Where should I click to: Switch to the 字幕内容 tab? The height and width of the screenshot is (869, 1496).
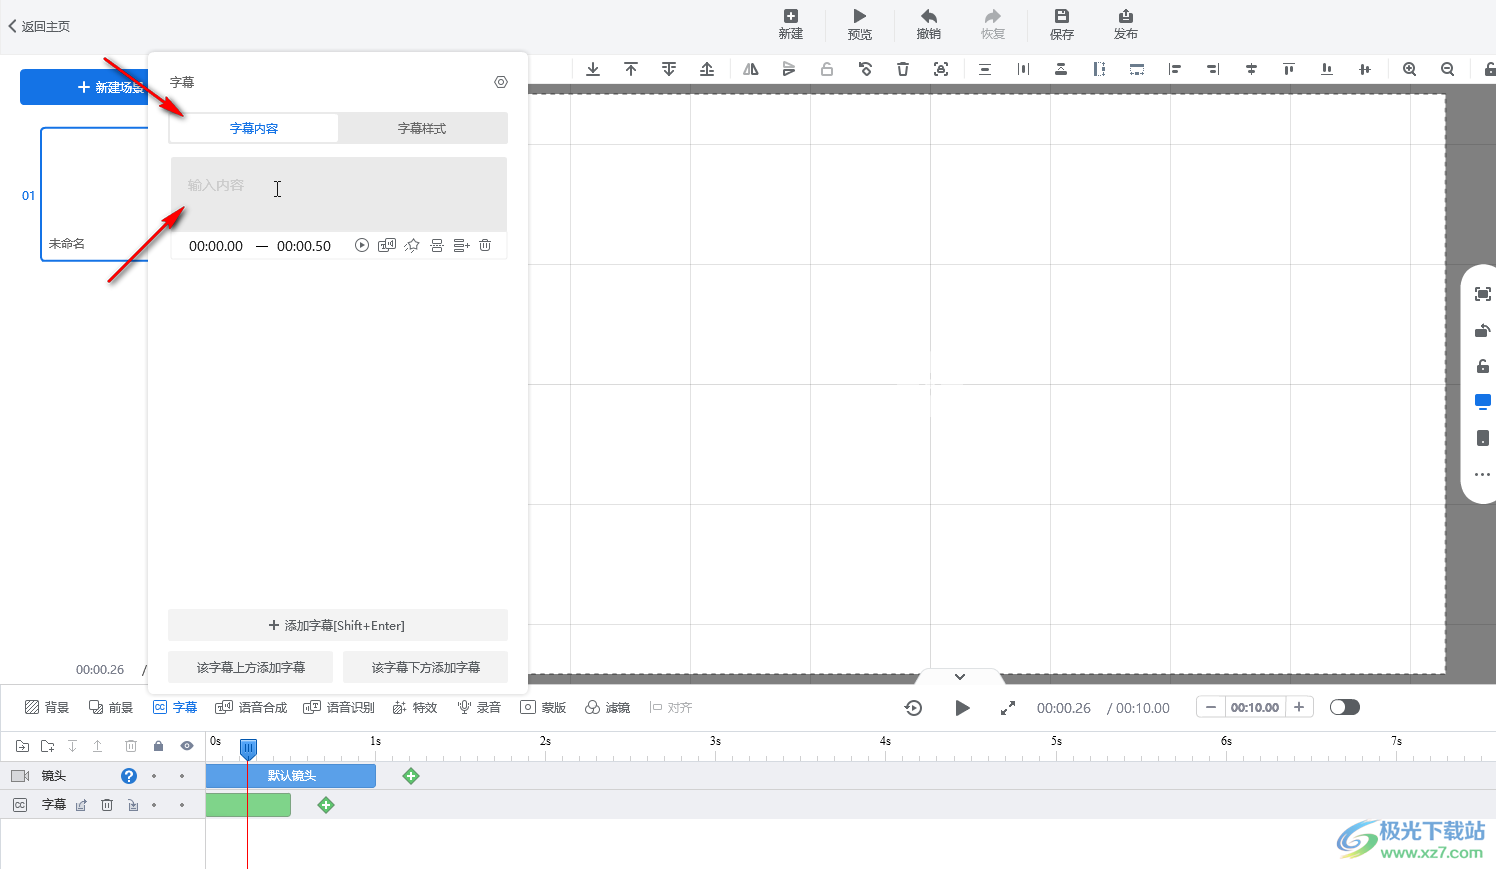[x=254, y=128]
